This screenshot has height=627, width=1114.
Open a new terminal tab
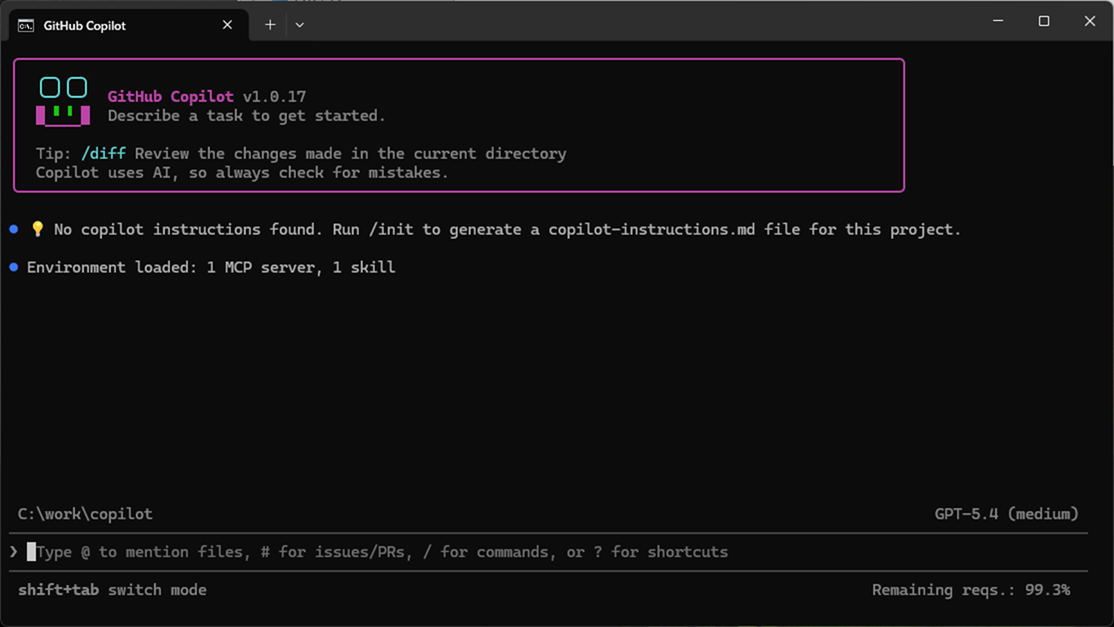[270, 25]
